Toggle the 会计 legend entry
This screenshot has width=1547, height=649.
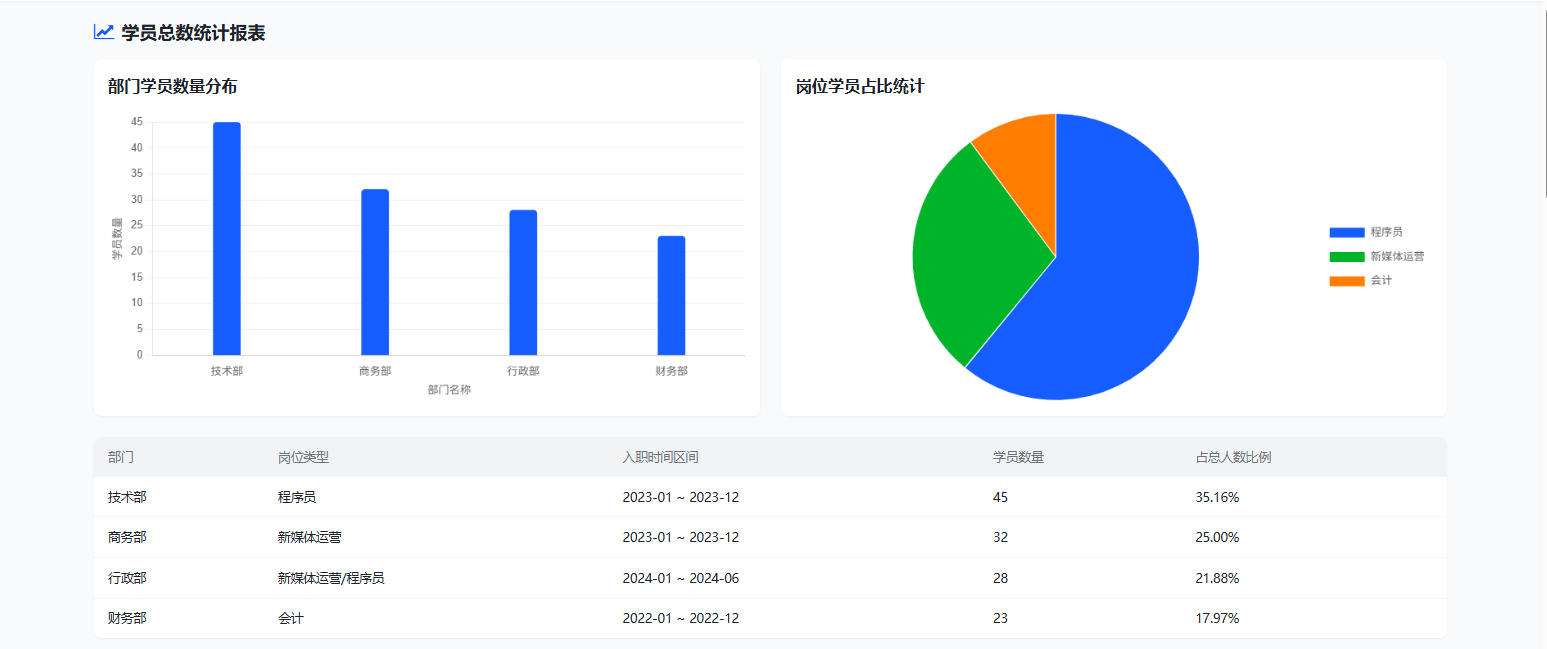tap(1380, 281)
